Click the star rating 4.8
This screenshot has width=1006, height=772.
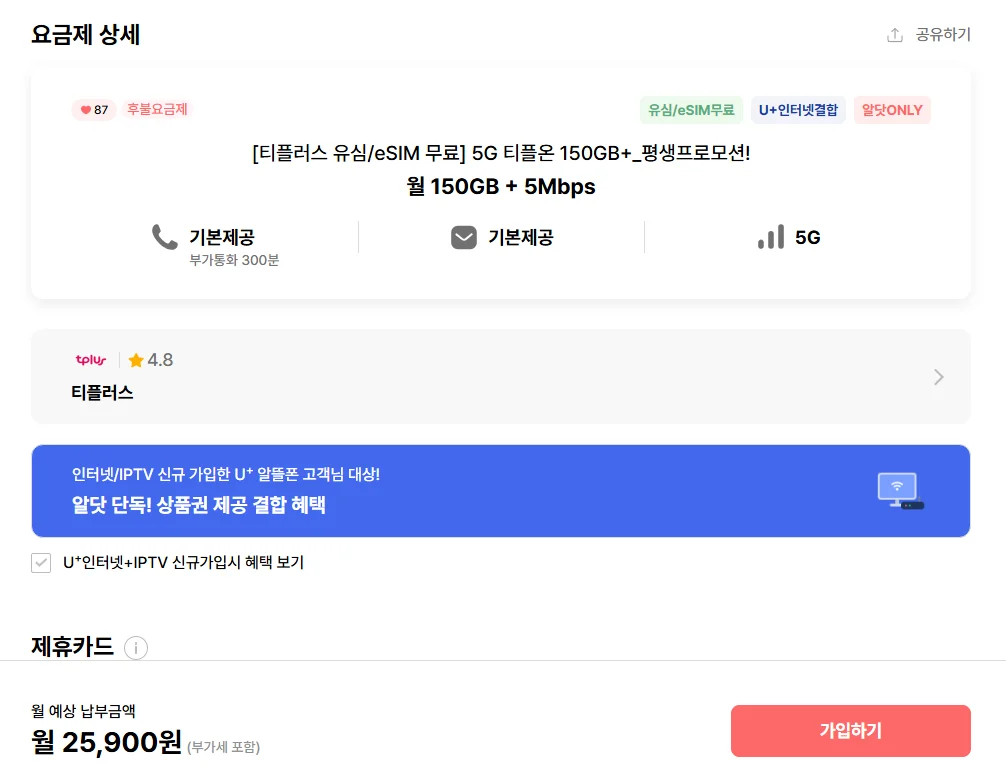click(x=151, y=360)
